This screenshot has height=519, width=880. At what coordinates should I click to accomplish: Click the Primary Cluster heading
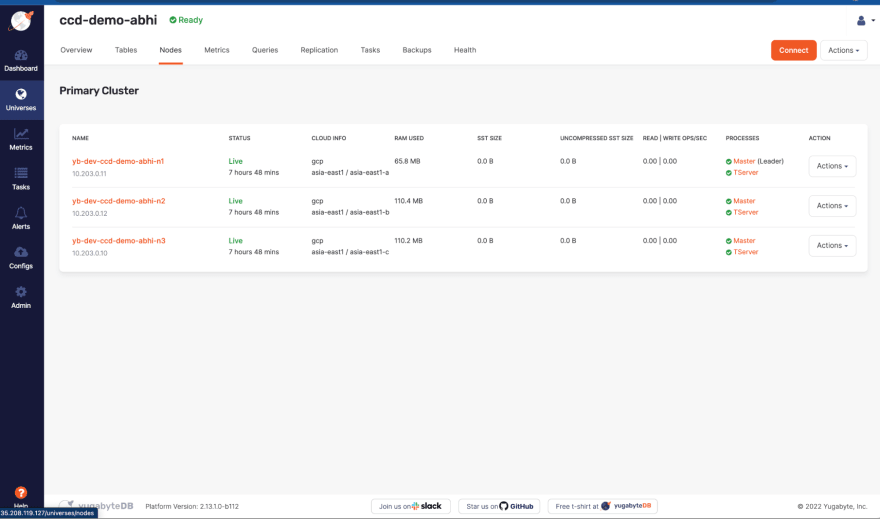point(99,91)
